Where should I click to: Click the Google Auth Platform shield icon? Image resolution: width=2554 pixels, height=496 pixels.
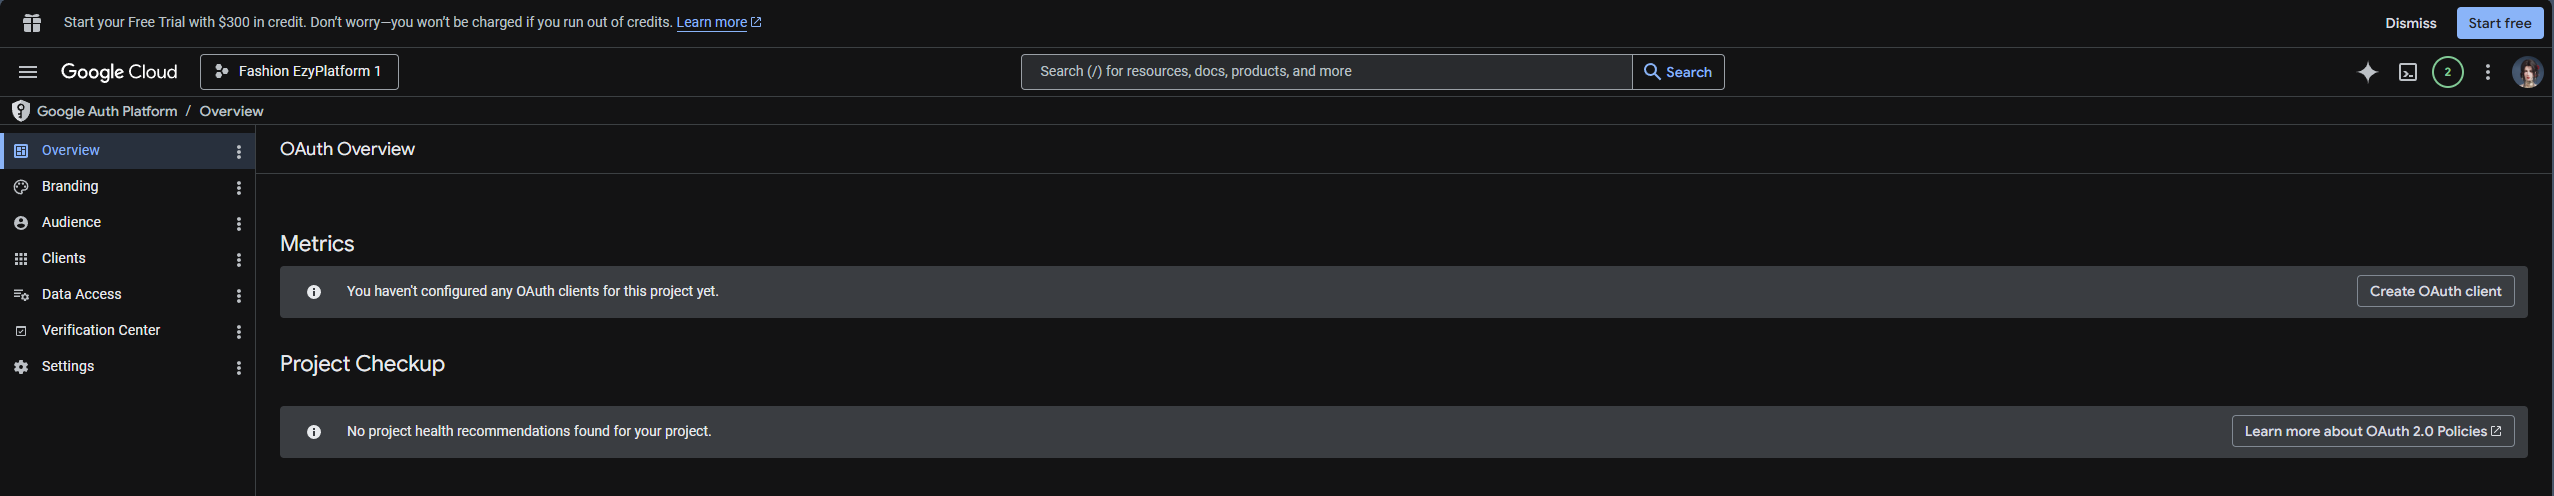(x=20, y=111)
